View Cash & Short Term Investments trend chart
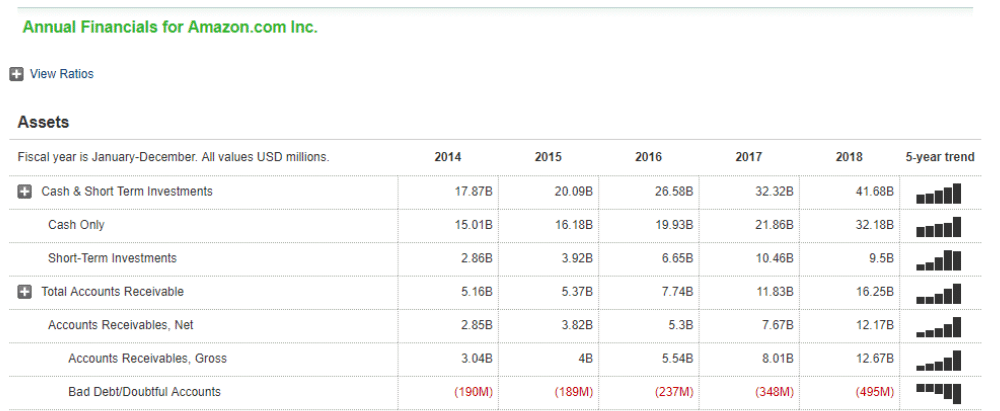The width and height of the screenshot is (1000, 411). pos(938,193)
